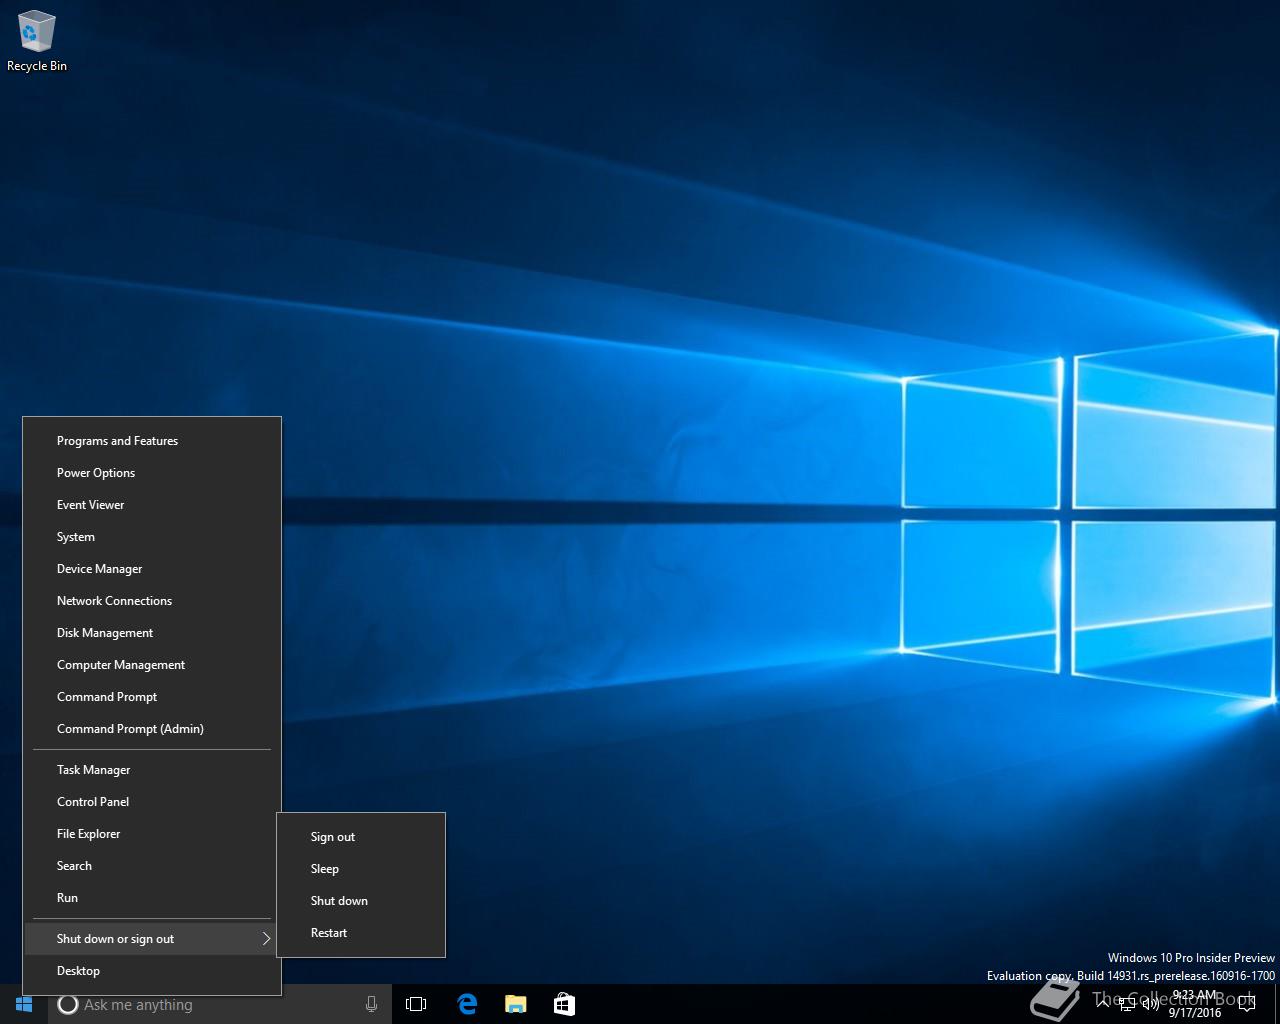The height and width of the screenshot is (1024, 1280).
Task: Choose Sign out in the submenu
Action: tap(361, 837)
